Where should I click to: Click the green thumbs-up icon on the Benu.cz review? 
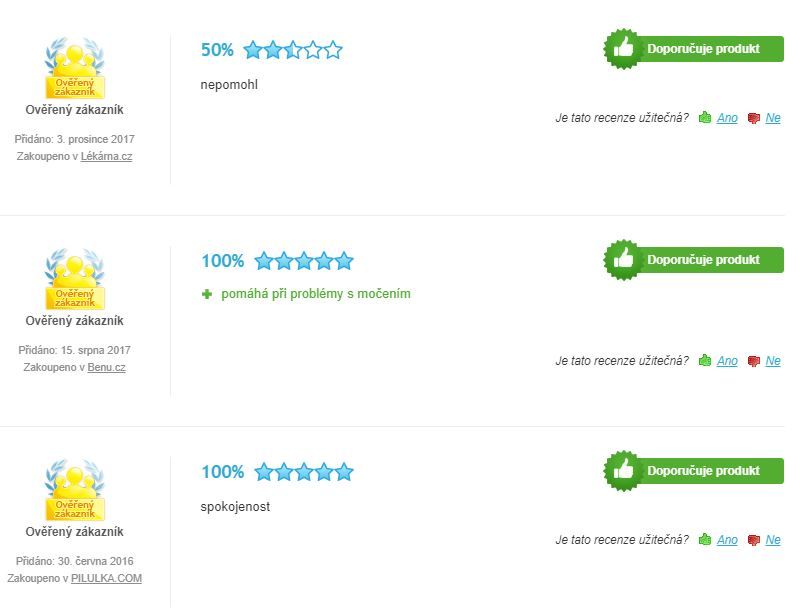(705, 361)
